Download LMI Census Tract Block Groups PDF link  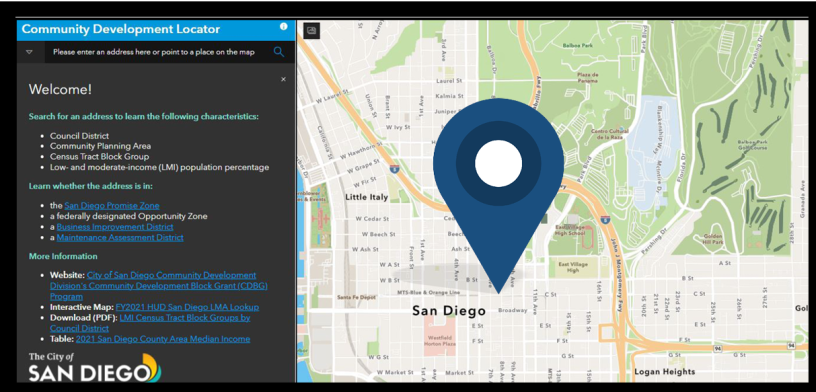150,323
